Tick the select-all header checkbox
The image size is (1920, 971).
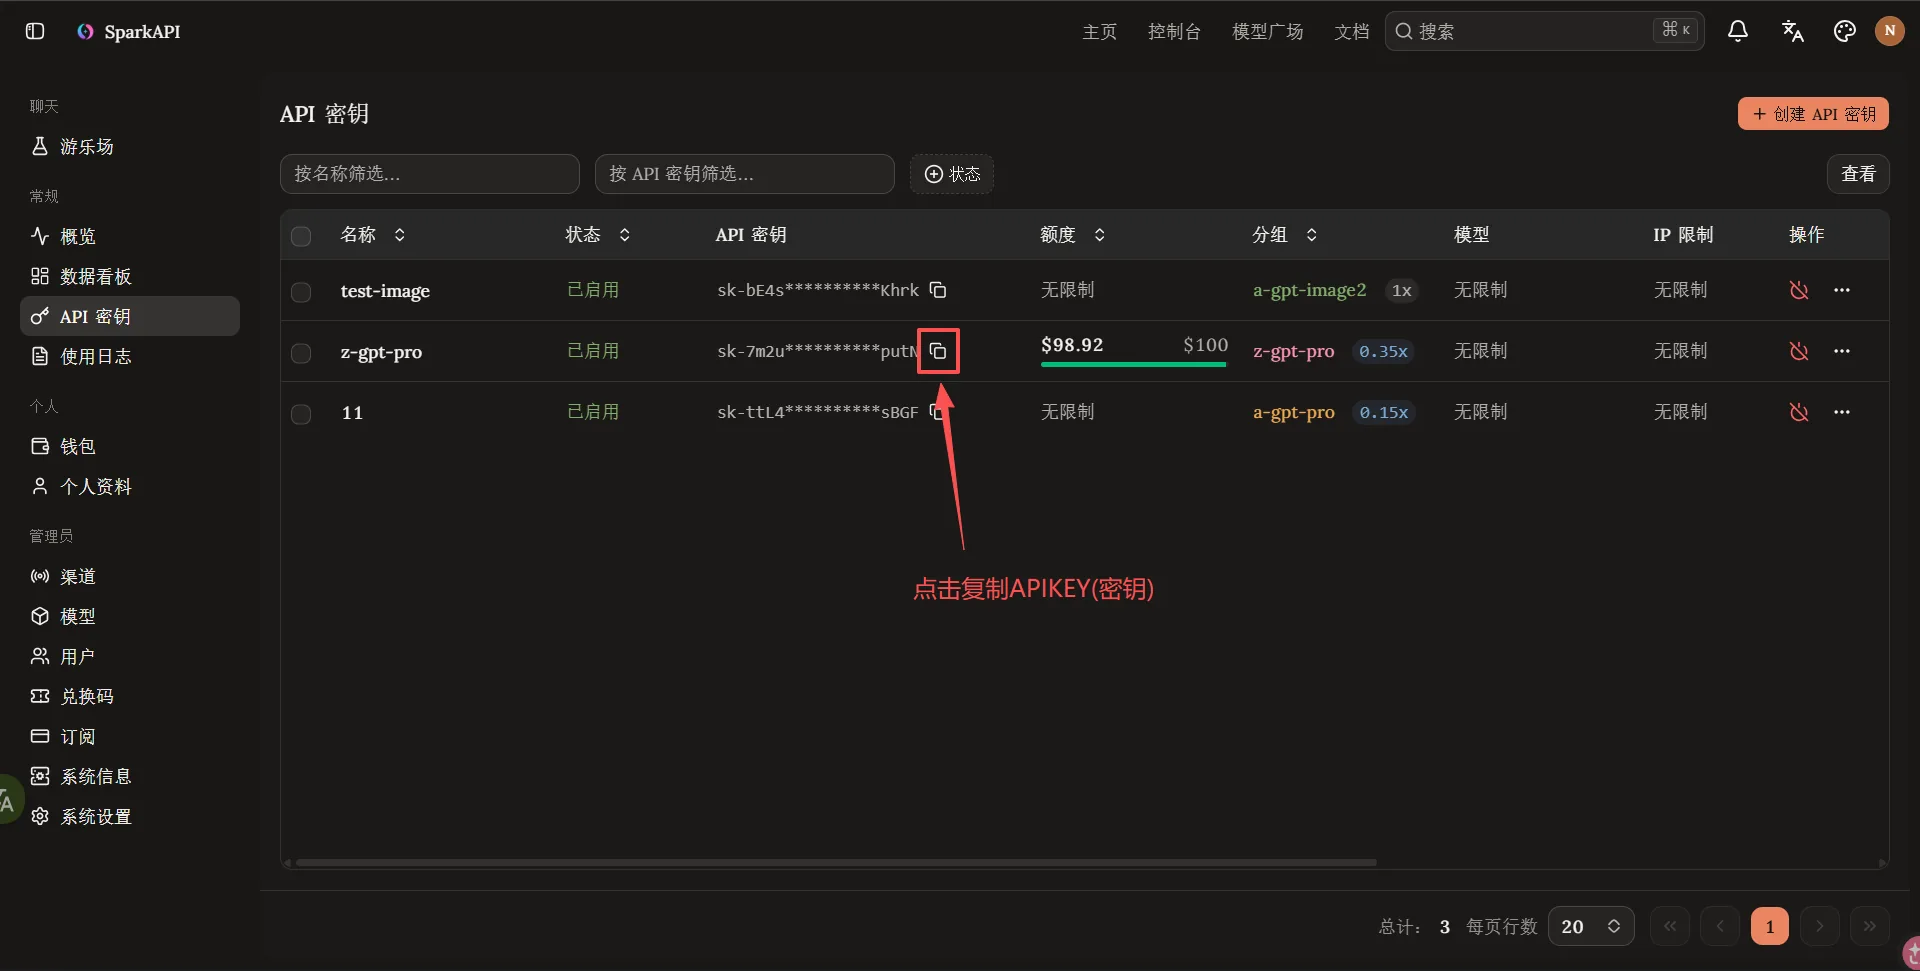click(301, 236)
